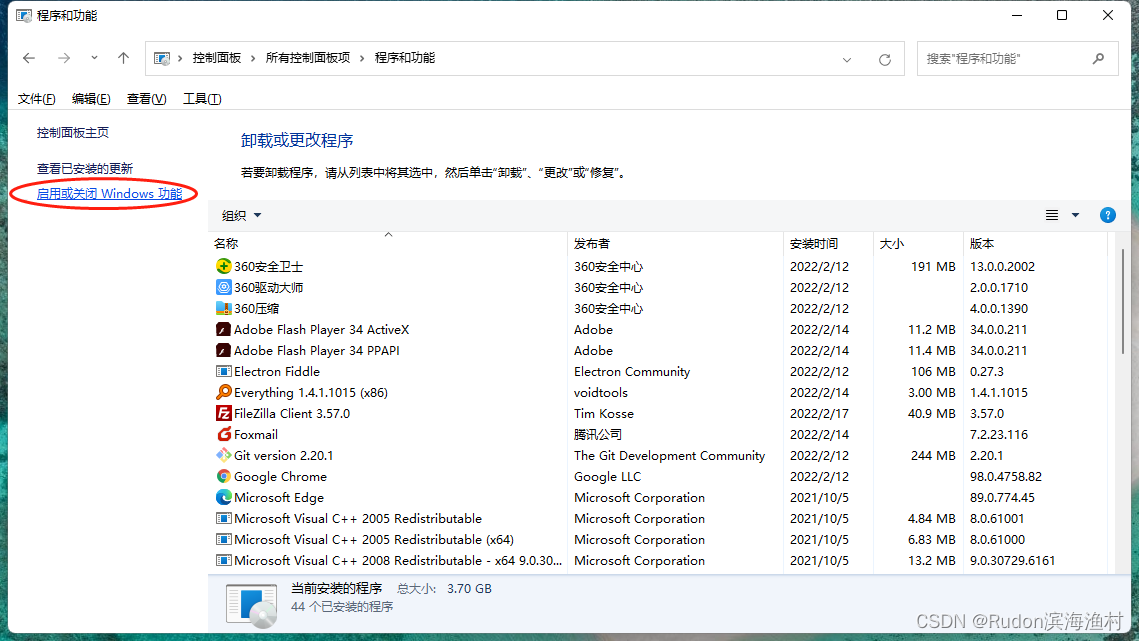Open the 查看(V) menu
The width and height of the screenshot is (1139, 641).
click(146, 99)
